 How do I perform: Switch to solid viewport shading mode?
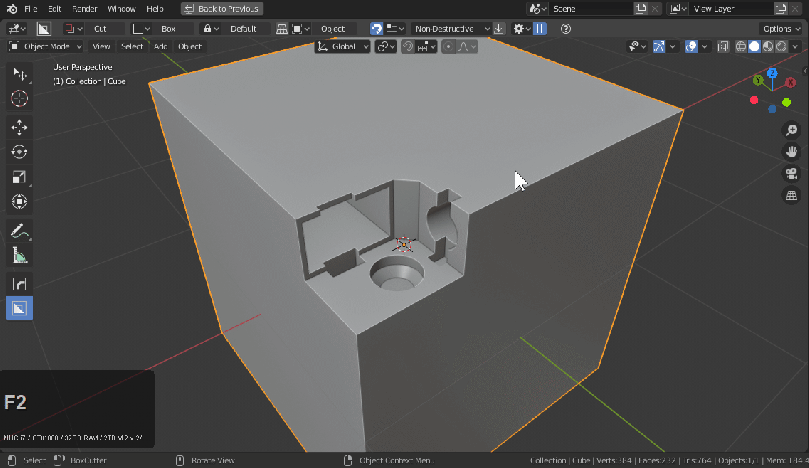coord(755,47)
